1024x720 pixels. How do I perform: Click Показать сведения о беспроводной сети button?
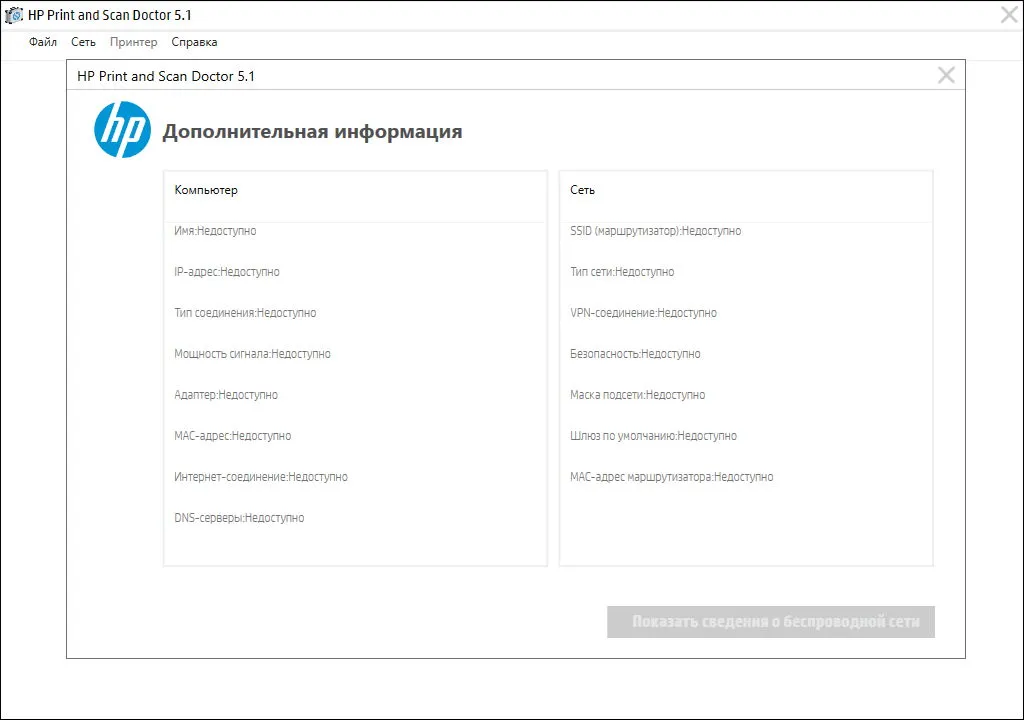click(x=771, y=621)
